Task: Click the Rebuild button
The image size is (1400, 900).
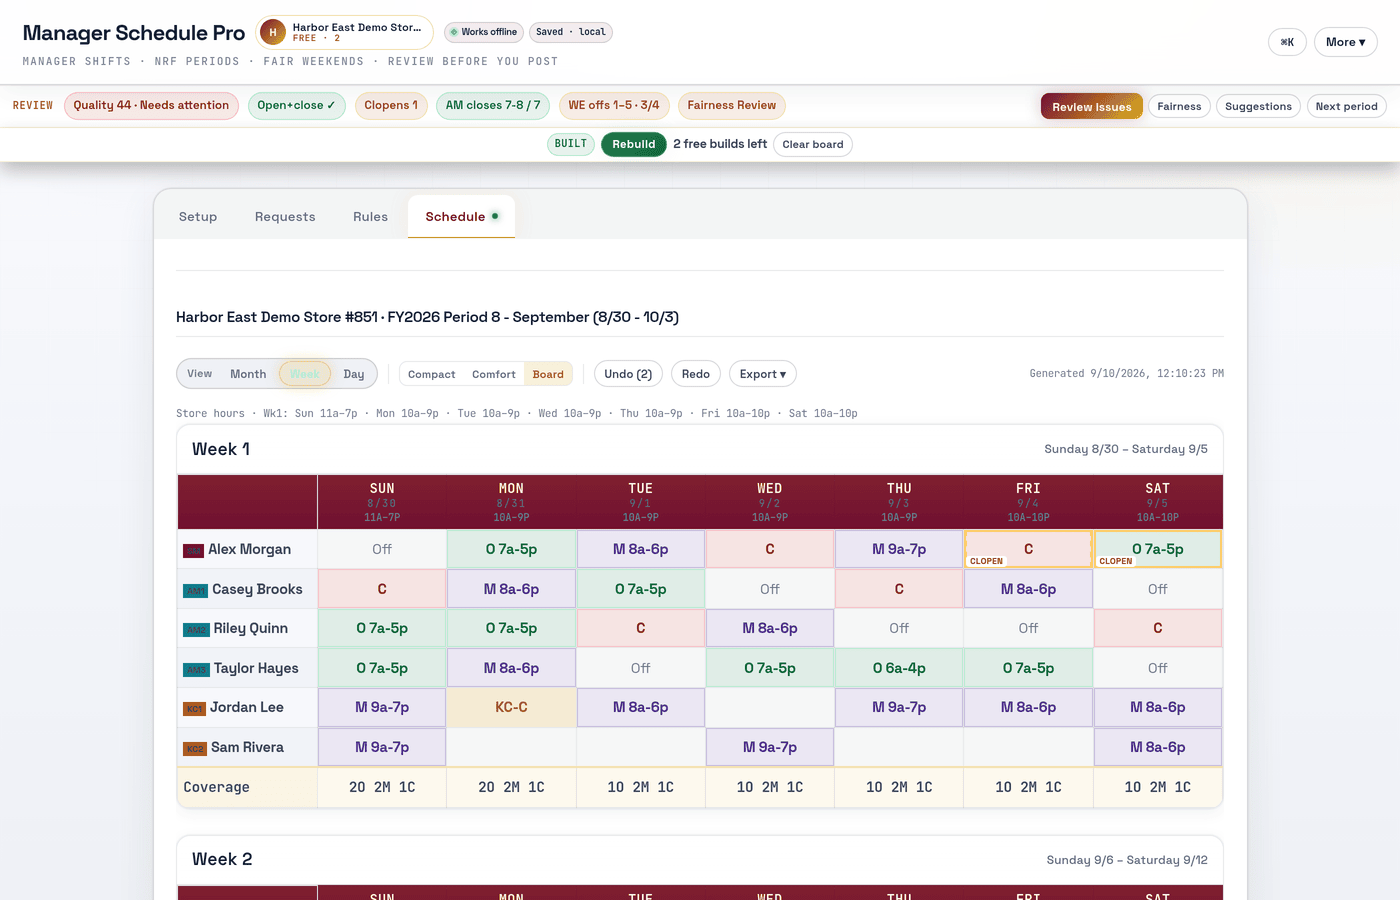Action: point(634,144)
